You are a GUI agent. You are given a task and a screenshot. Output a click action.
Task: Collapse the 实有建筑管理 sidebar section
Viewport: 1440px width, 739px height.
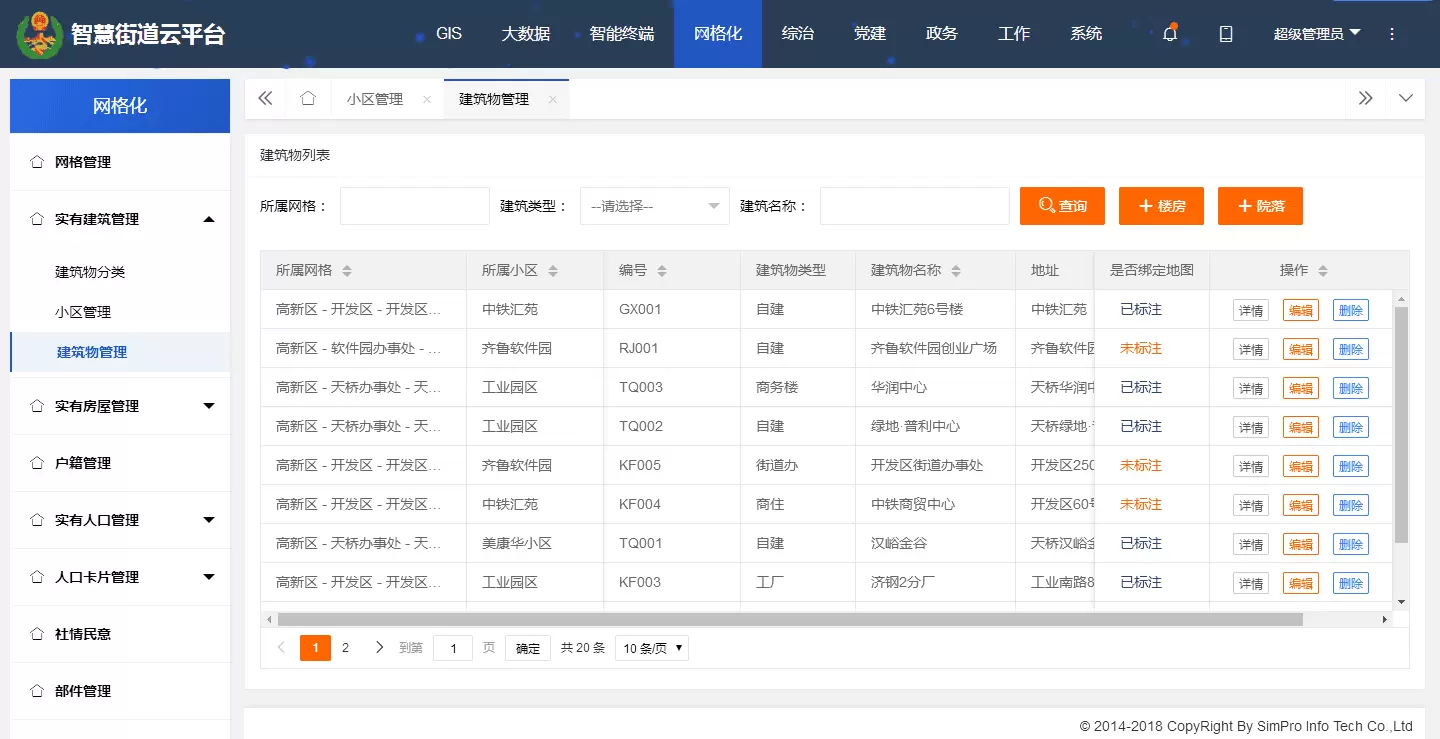[x=208, y=219]
